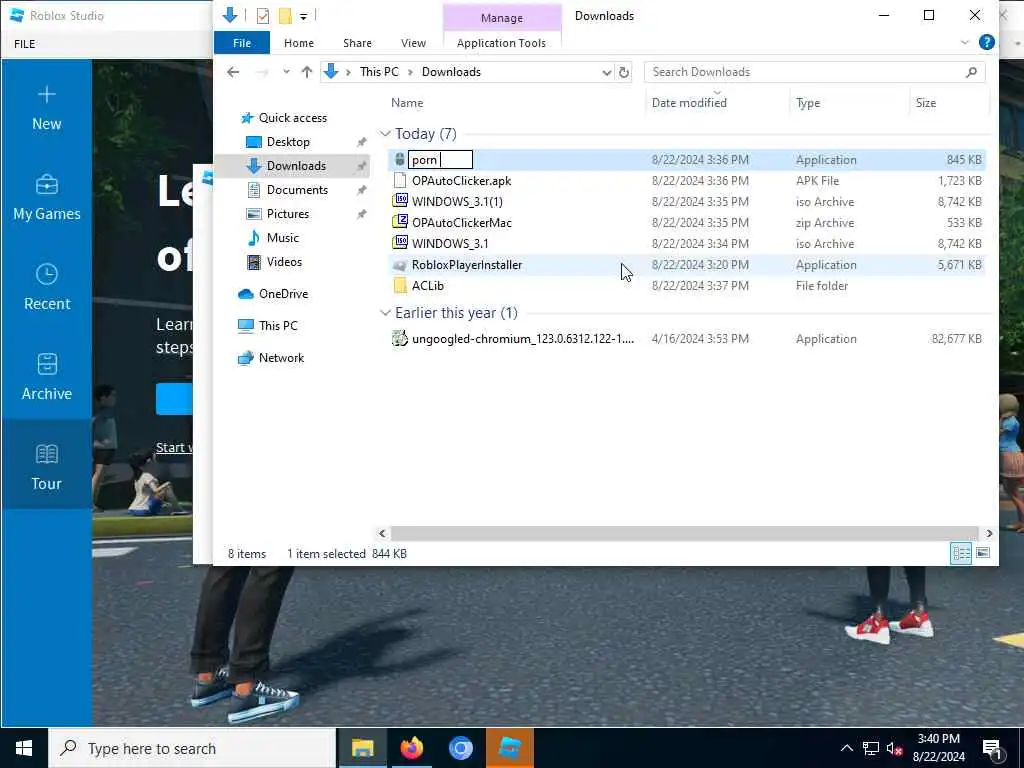Open Recent in Roblox Studio sidebar
The image size is (1024, 768).
pos(46,287)
